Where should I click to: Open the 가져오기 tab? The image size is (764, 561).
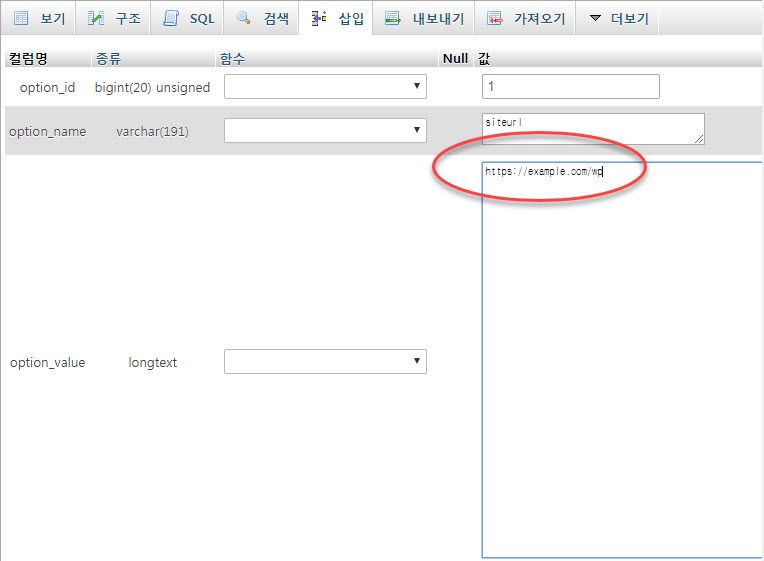(525, 18)
